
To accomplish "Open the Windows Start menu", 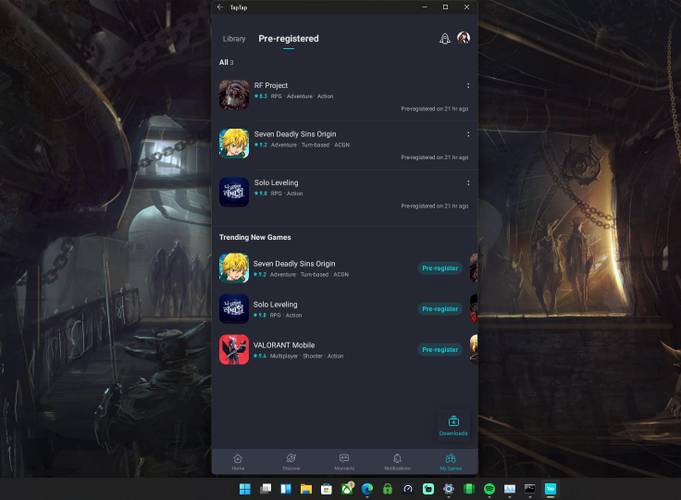I will click(245, 489).
